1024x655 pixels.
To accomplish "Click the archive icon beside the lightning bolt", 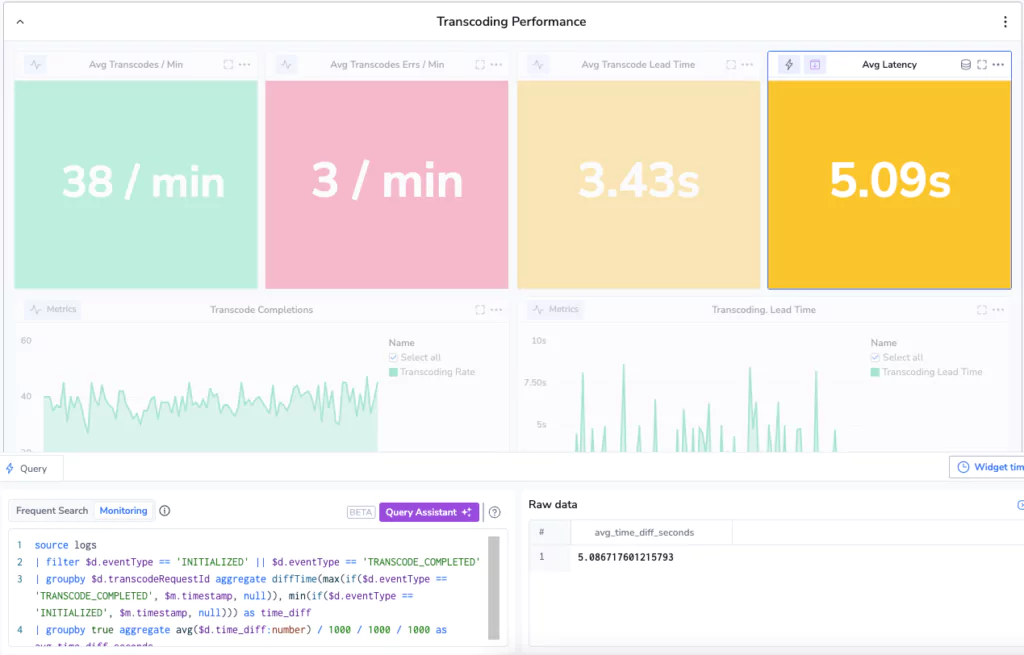I will pos(815,65).
